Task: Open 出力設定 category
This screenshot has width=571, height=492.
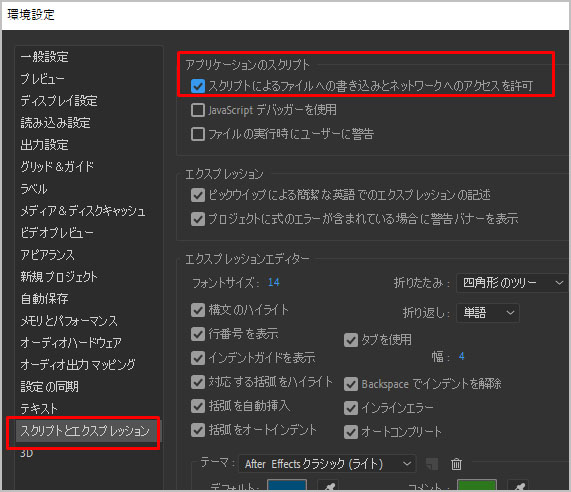Action: click(x=44, y=145)
